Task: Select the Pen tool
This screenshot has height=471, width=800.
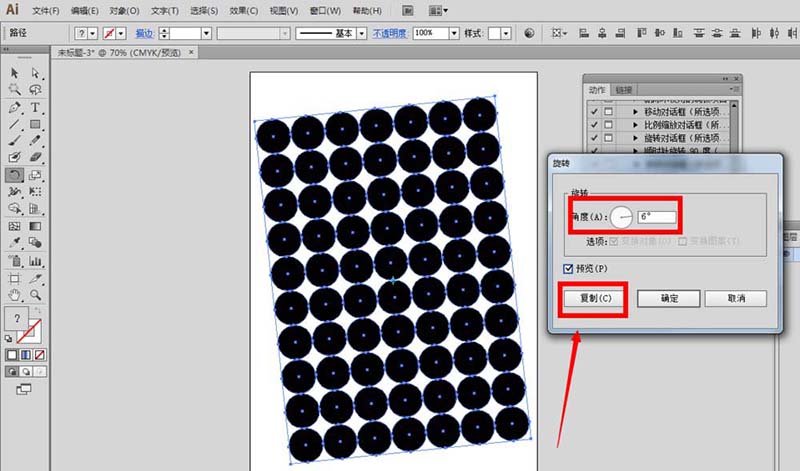Action: point(15,107)
